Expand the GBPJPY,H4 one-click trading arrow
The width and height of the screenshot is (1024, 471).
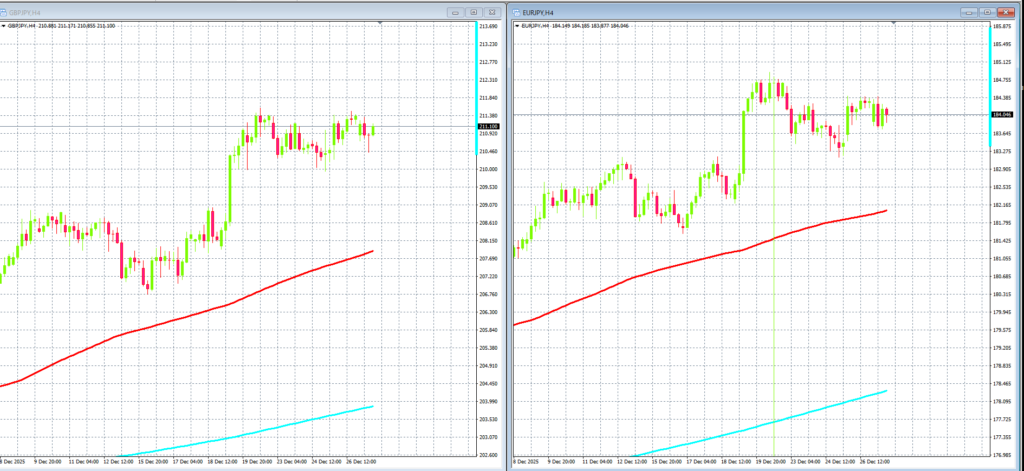click(3, 26)
